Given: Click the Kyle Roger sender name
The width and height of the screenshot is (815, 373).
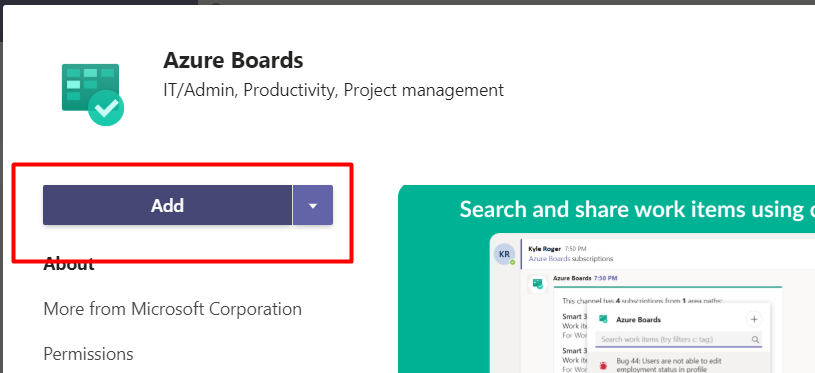Looking at the screenshot, I should (545, 249).
